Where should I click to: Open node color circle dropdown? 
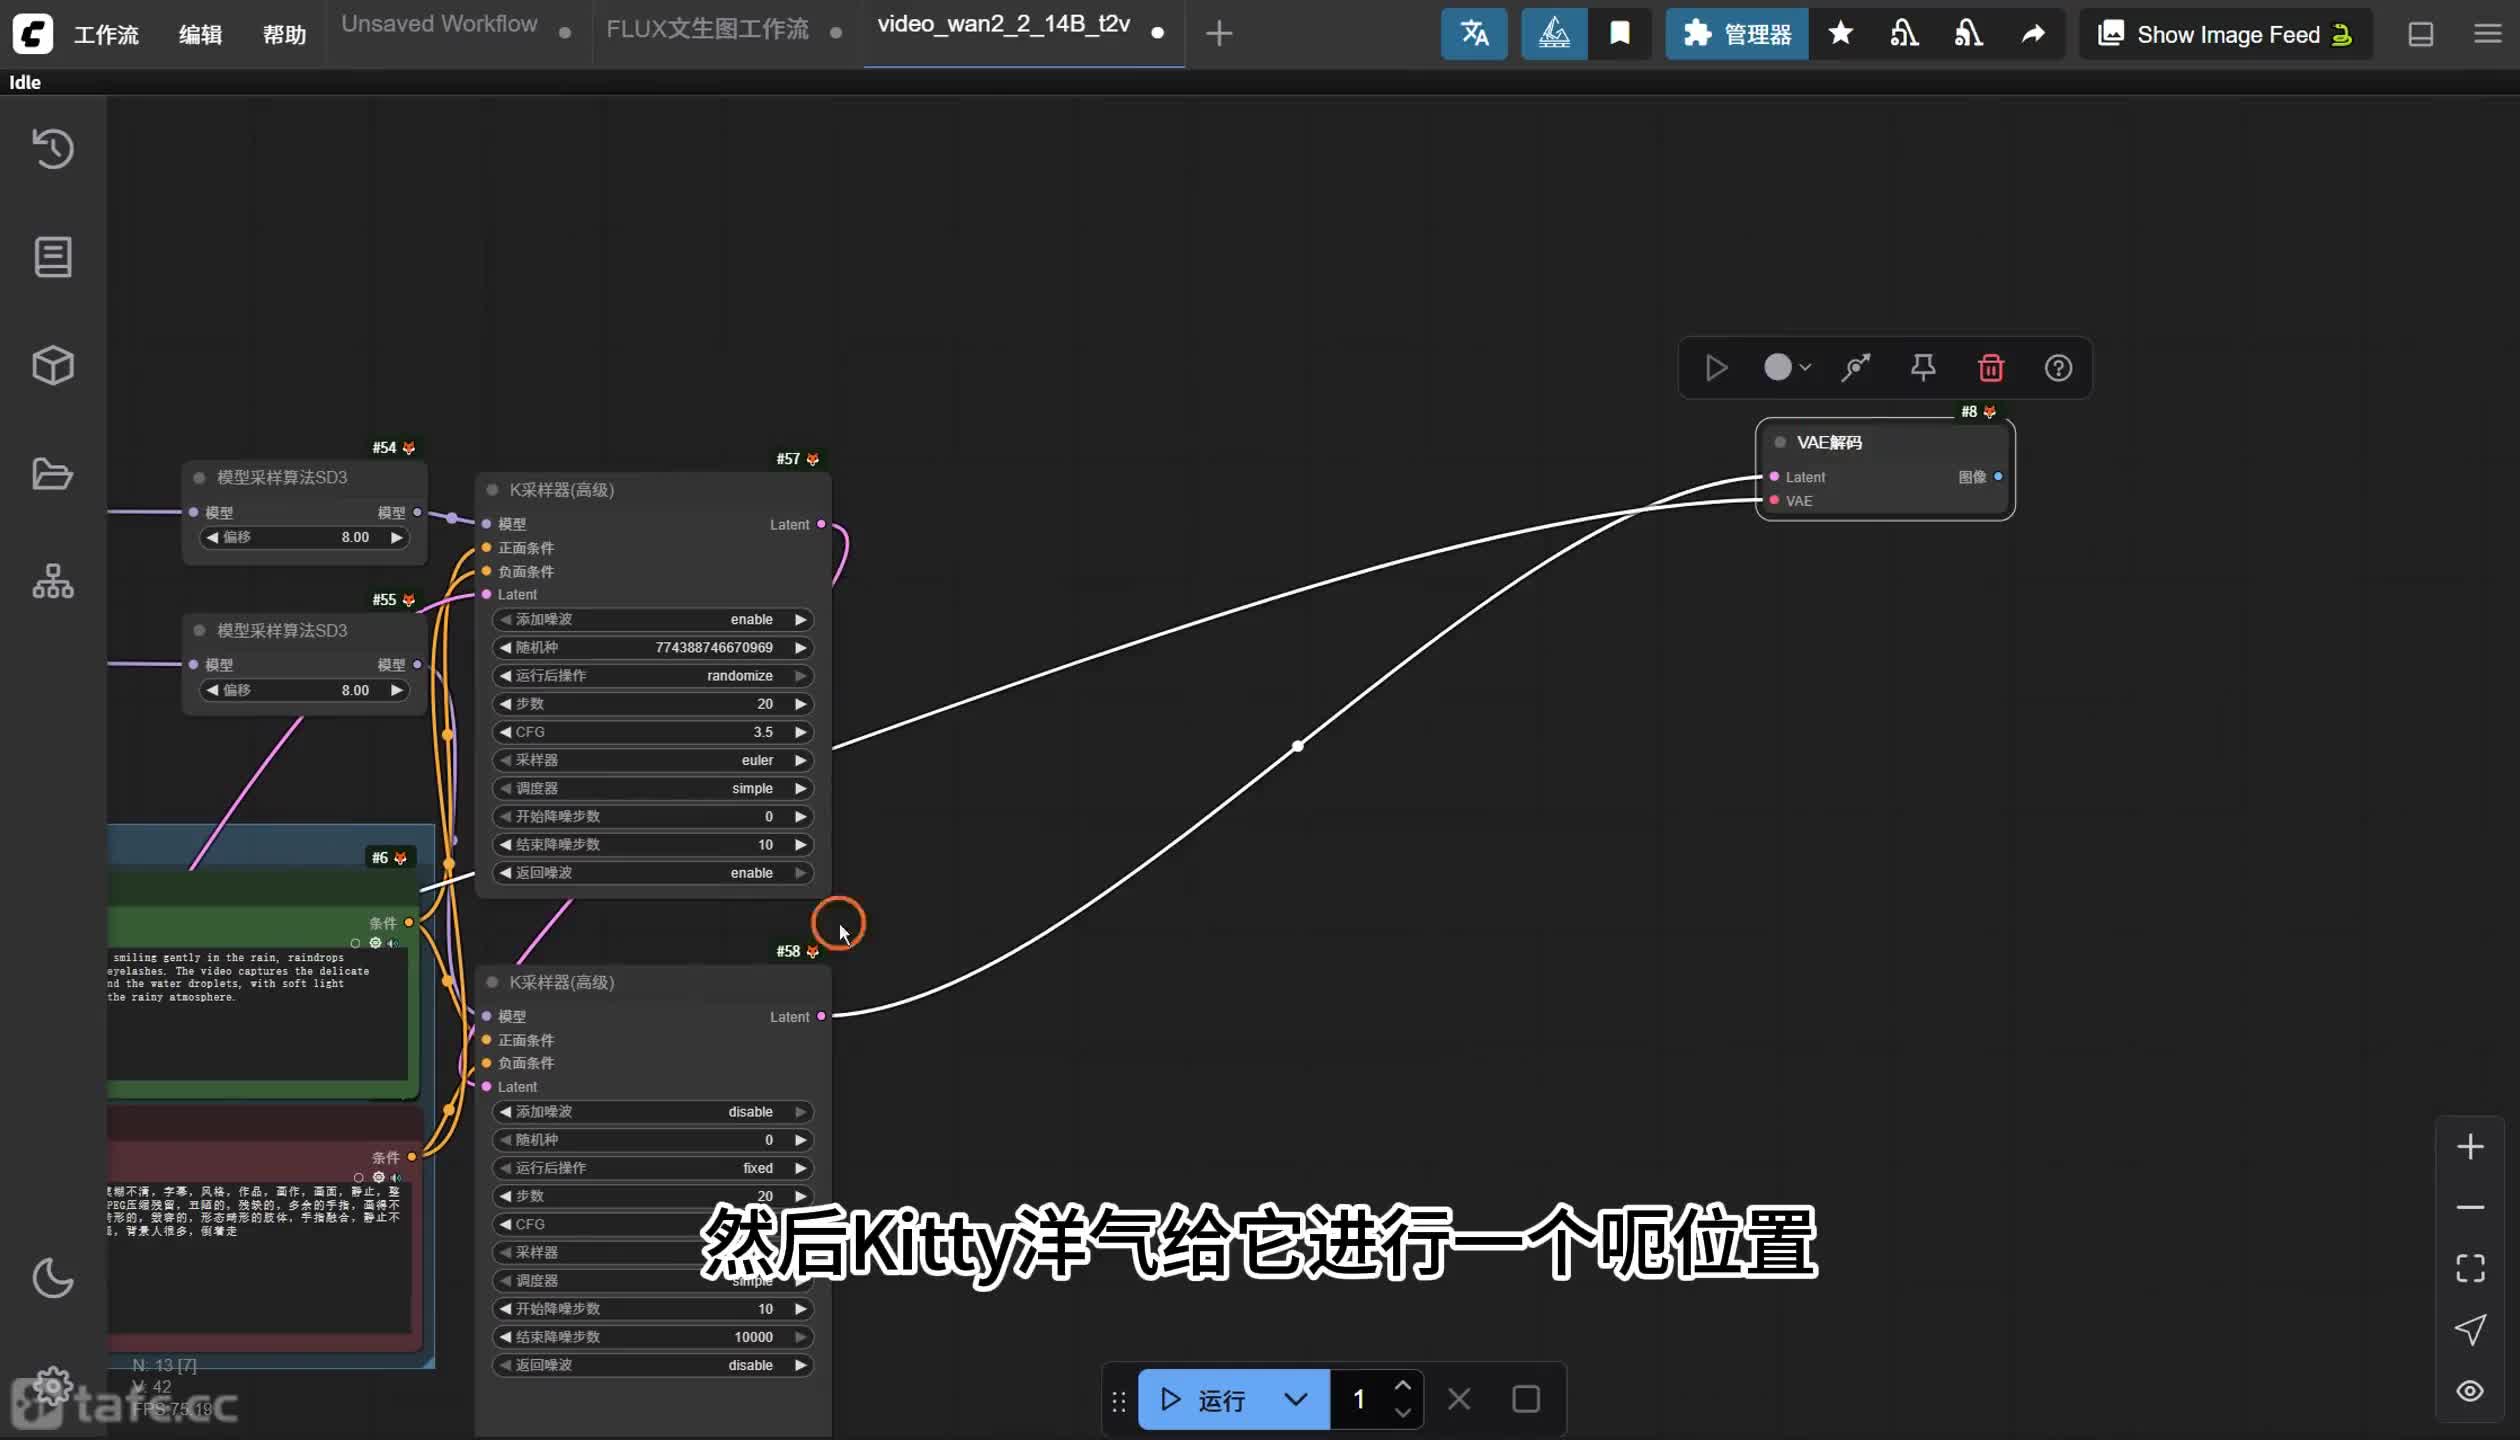click(1787, 368)
